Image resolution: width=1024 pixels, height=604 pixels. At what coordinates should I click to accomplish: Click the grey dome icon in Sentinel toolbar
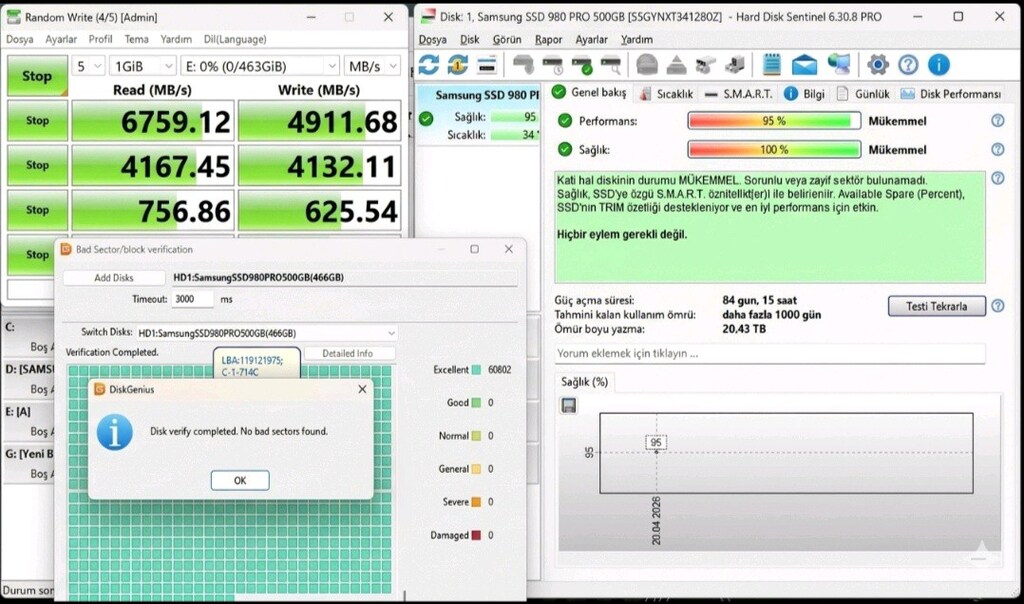click(647, 65)
